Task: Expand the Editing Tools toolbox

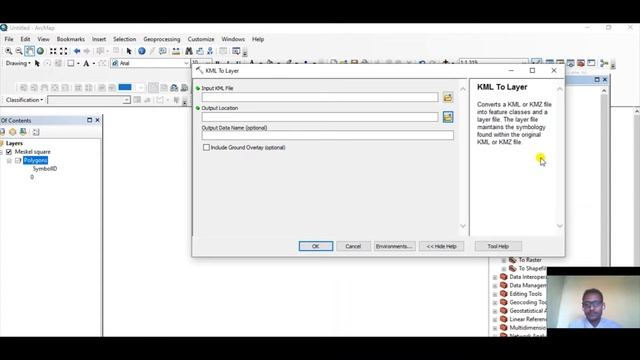Action: [x=495, y=294]
